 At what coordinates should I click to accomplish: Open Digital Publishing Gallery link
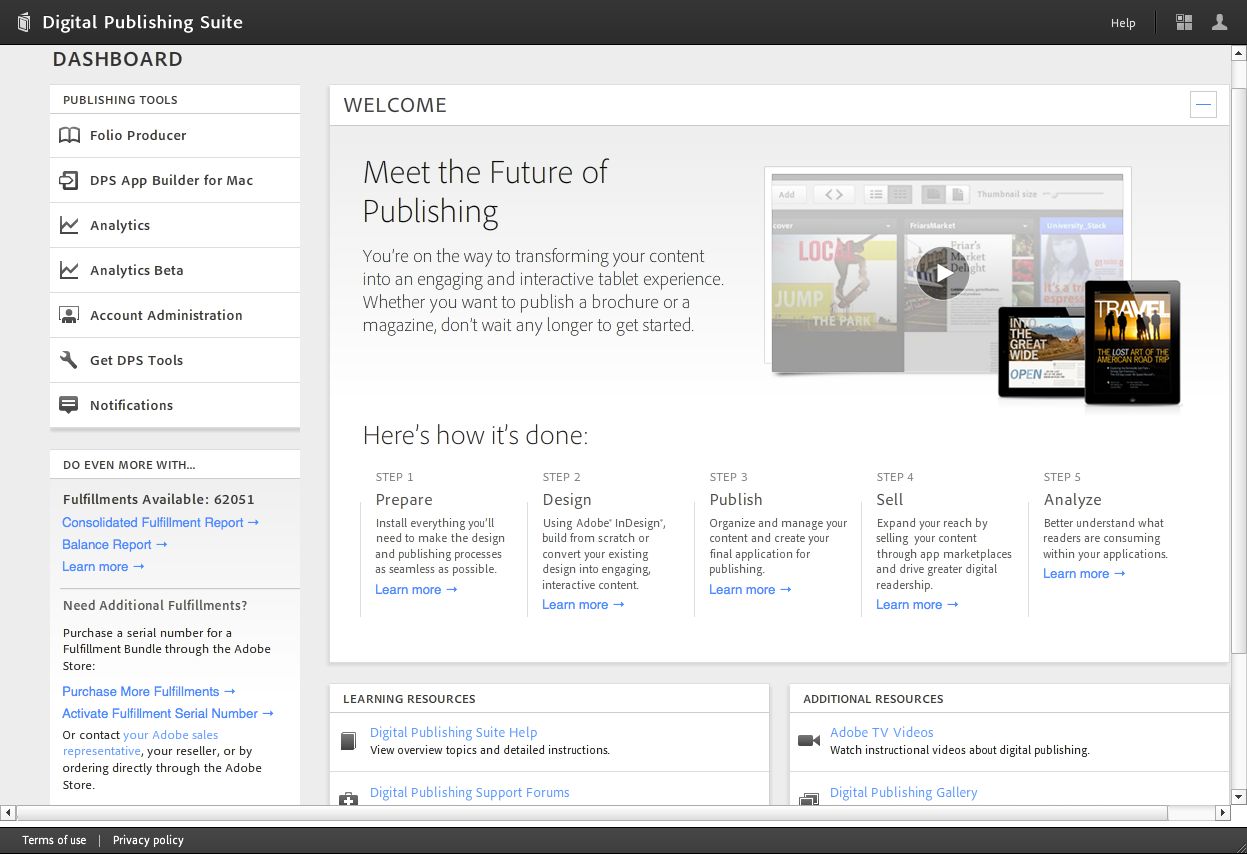[903, 792]
